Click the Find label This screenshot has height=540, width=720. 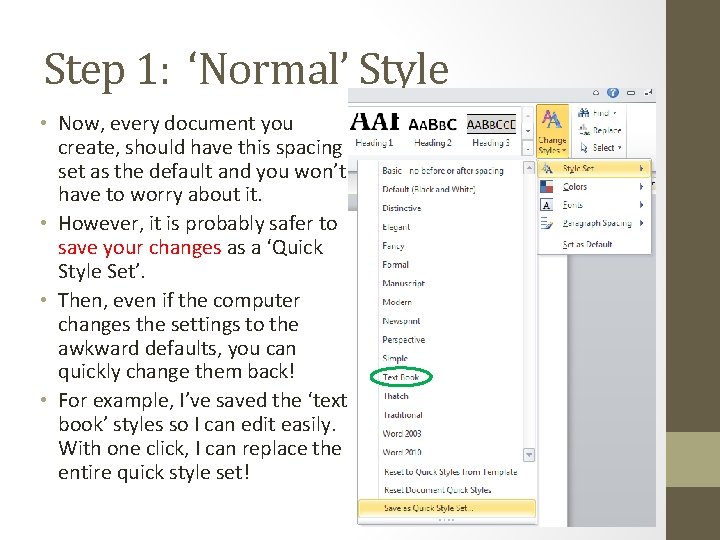tap(601, 113)
